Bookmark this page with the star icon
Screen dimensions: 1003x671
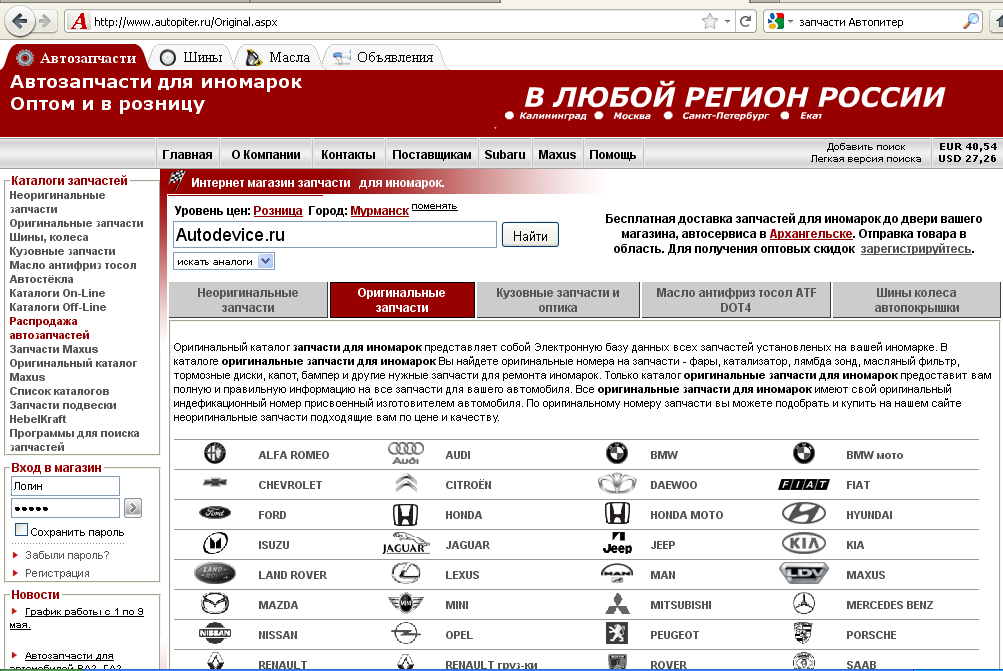click(x=710, y=22)
